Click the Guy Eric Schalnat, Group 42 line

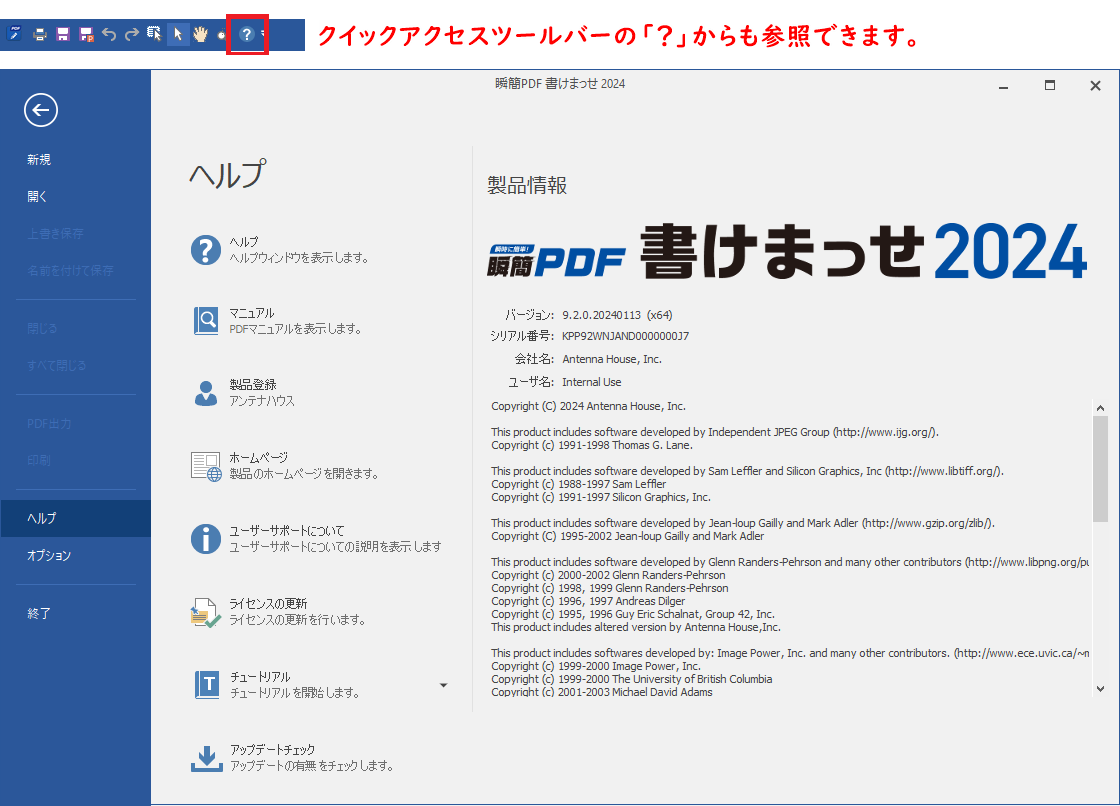pos(633,615)
